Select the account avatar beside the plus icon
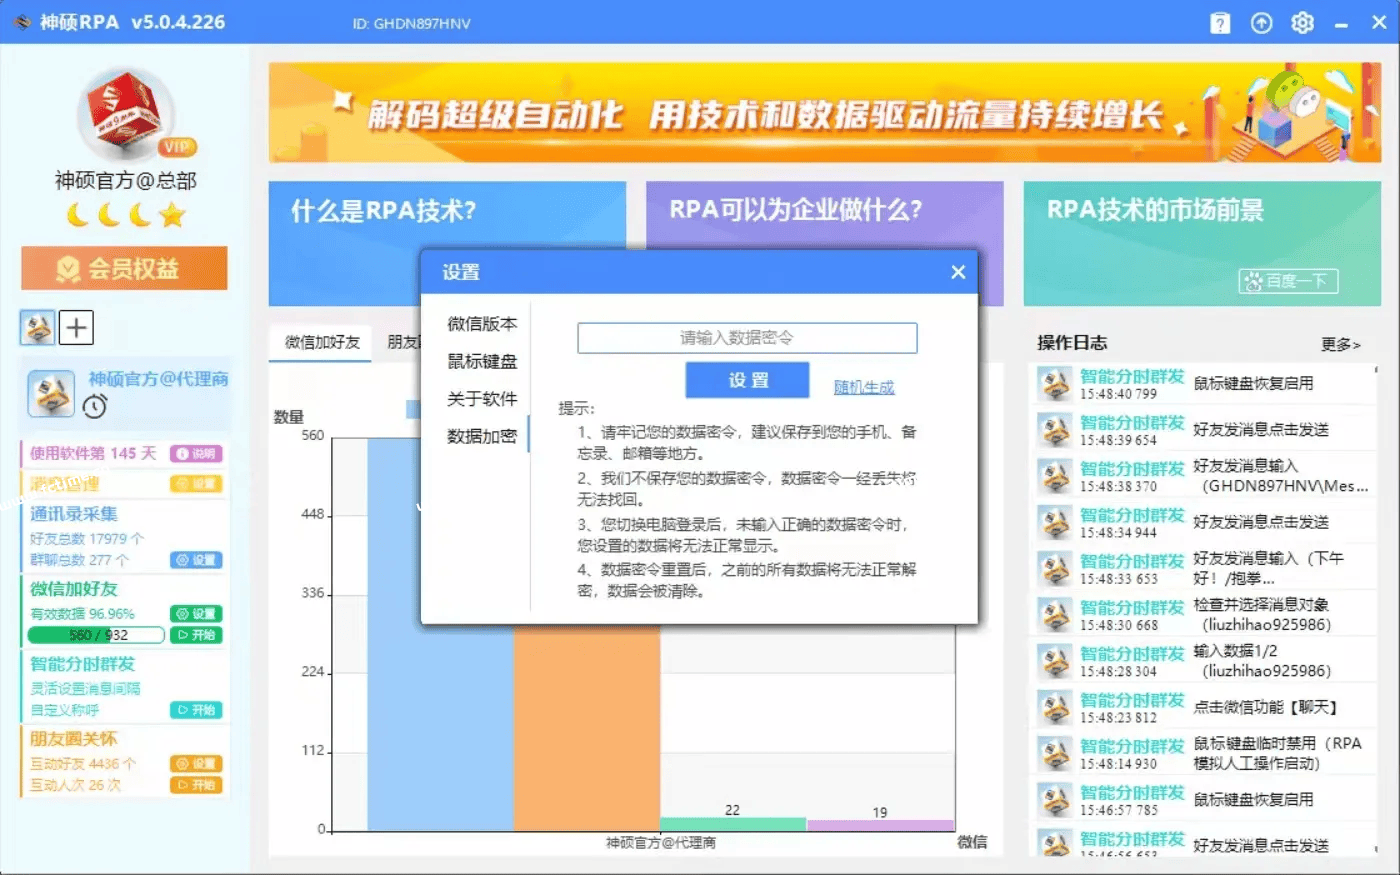Image resolution: width=1400 pixels, height=875 pixels. [38, 327]
